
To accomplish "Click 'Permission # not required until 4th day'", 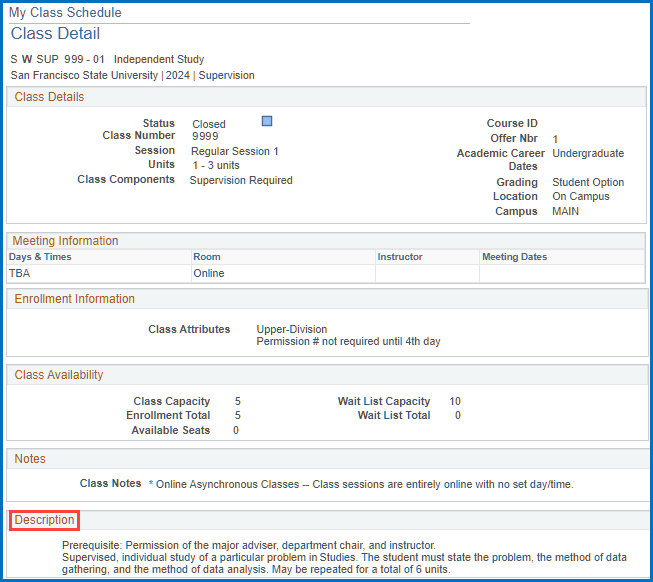I will [348, 341].
